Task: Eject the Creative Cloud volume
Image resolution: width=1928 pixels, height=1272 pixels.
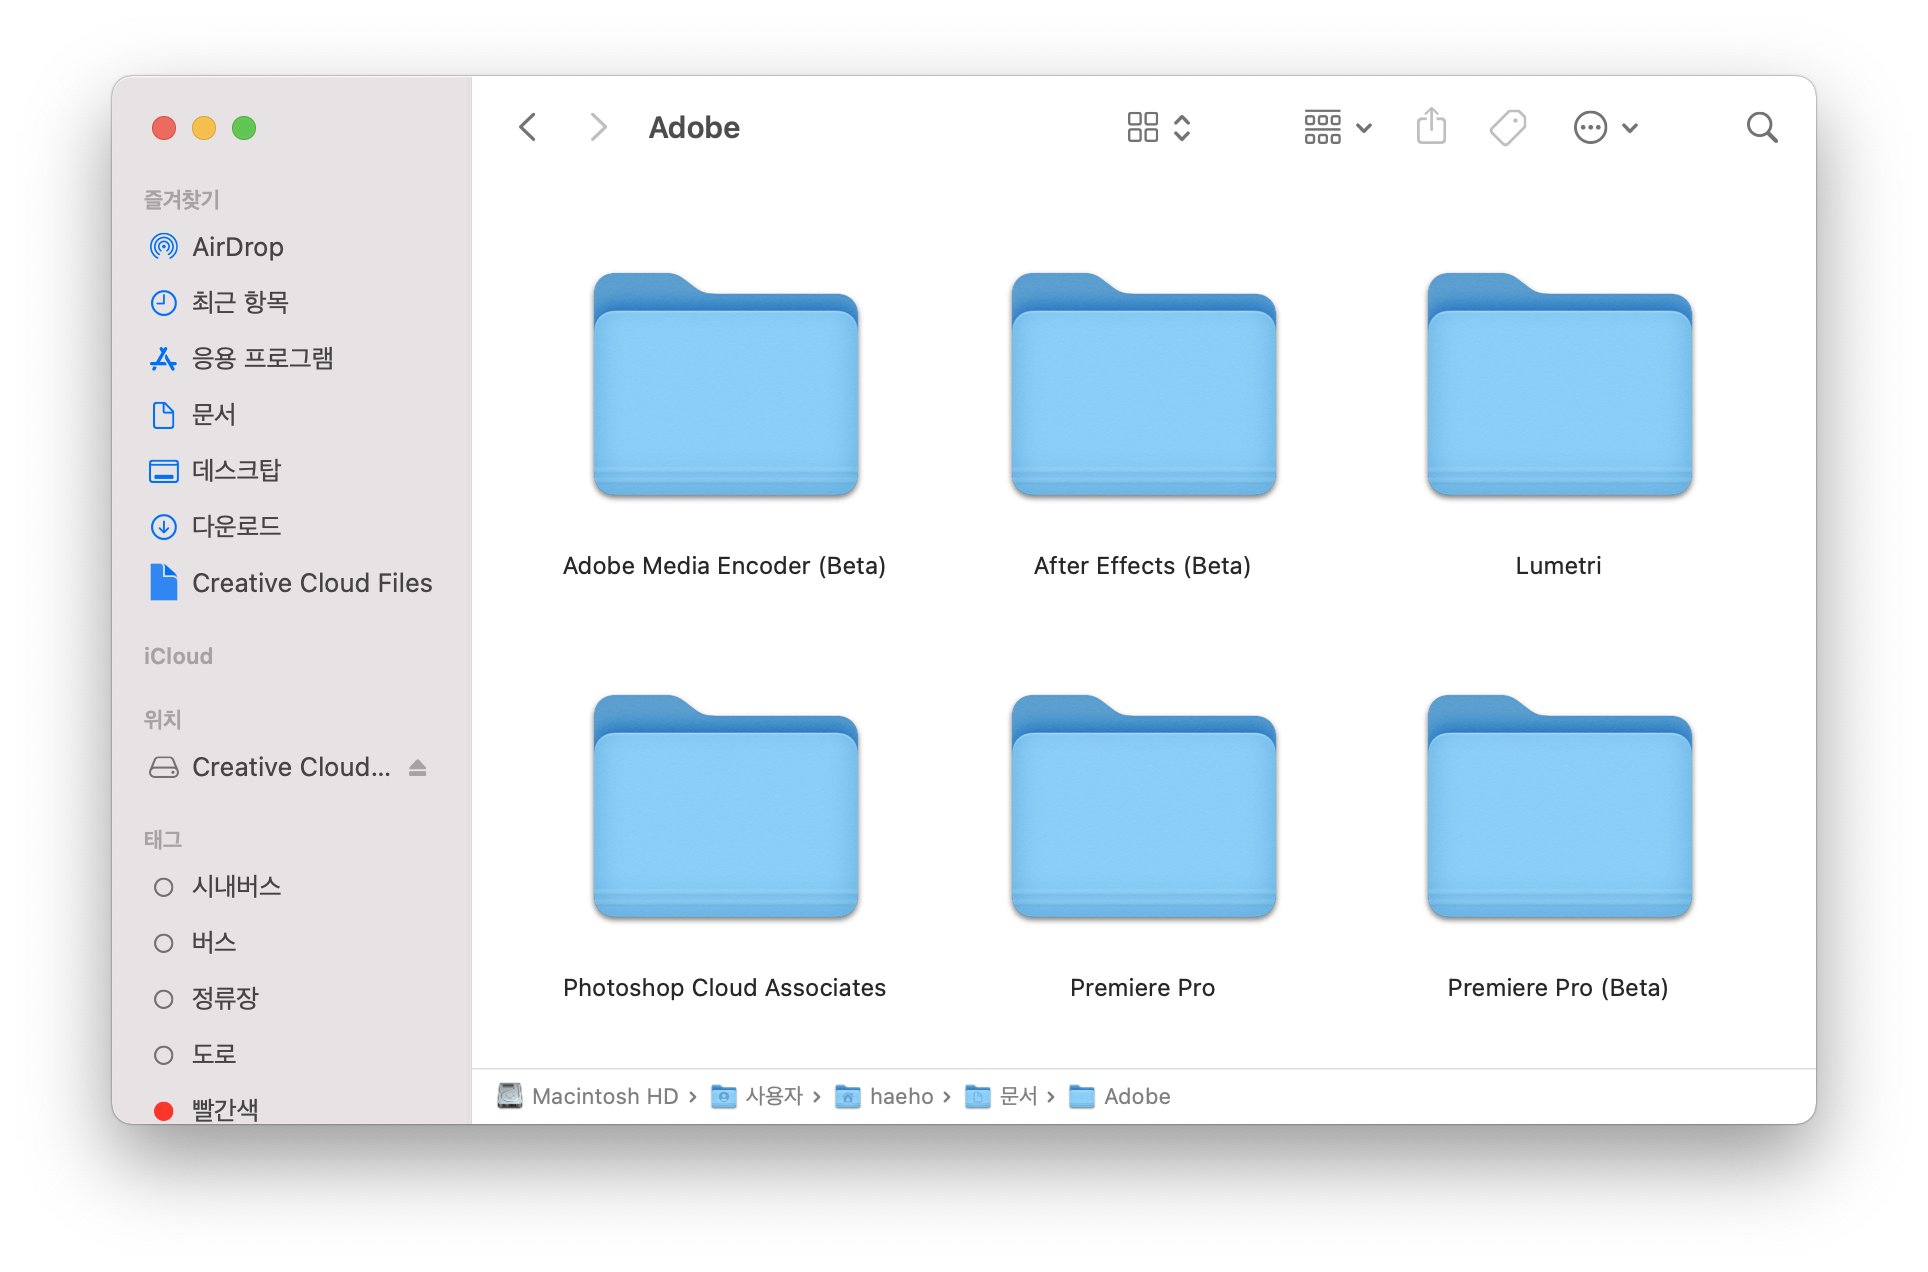Action: 418,767
